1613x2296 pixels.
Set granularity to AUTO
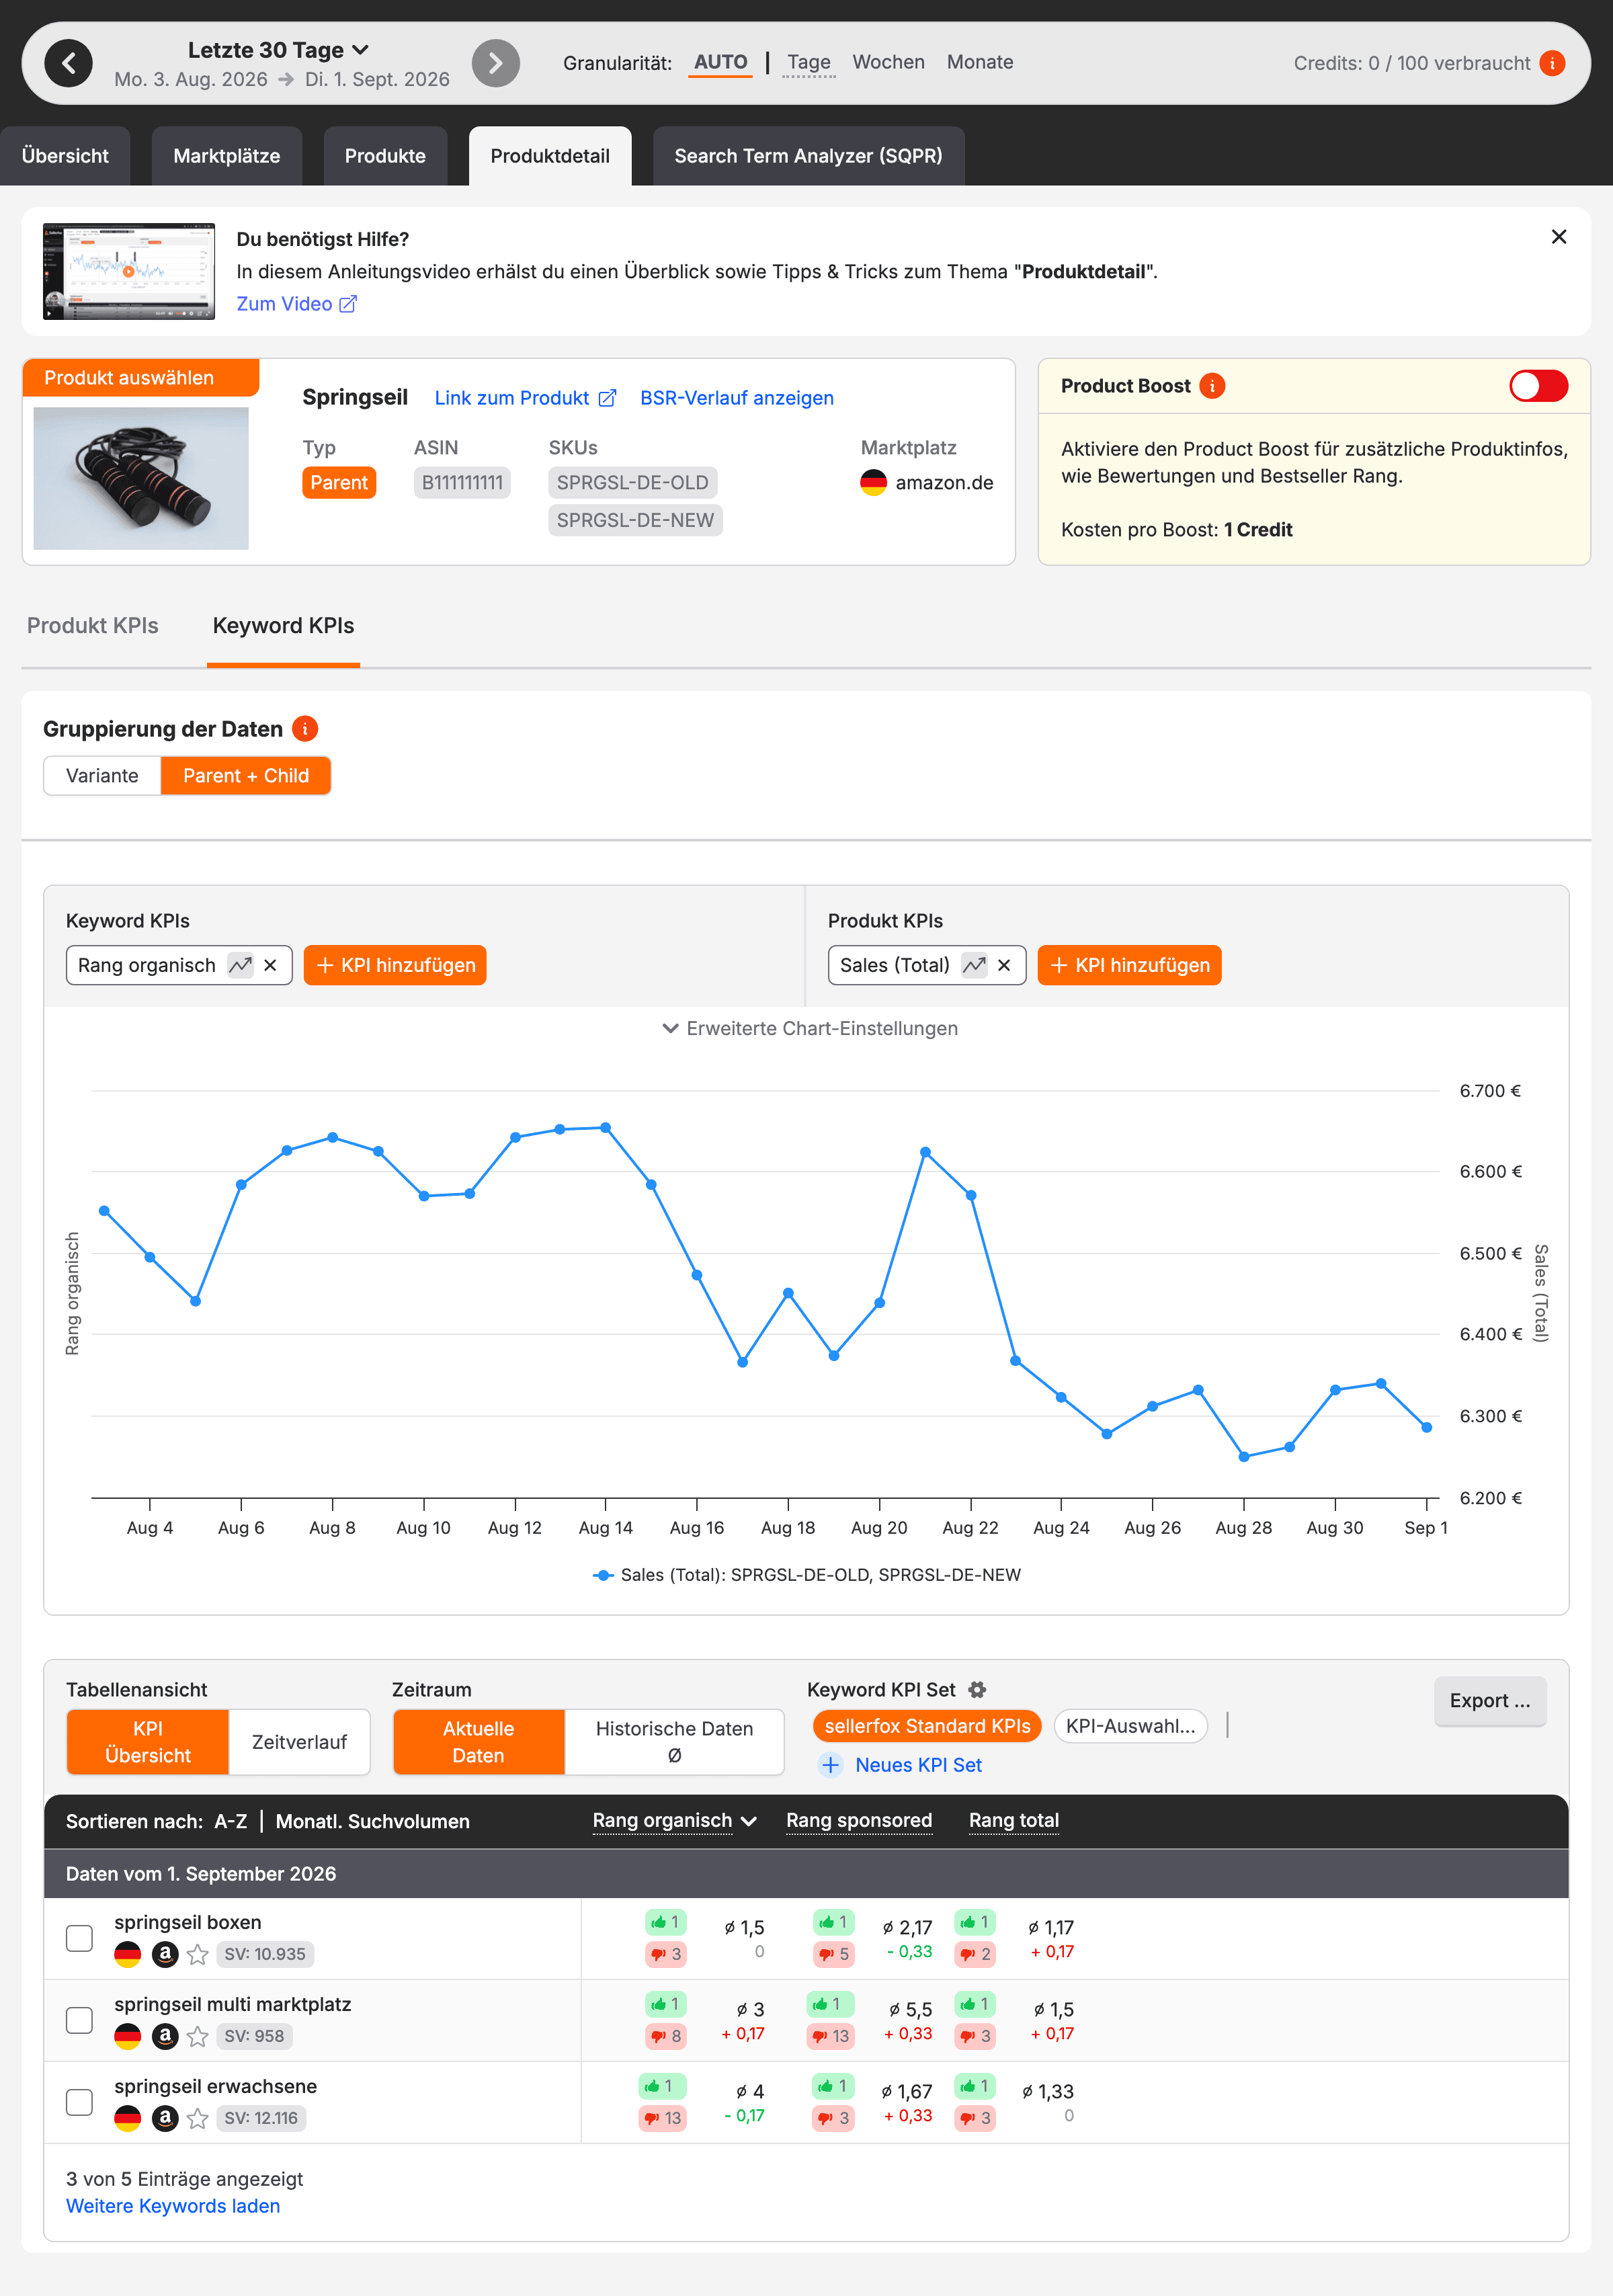click(720, 62)
